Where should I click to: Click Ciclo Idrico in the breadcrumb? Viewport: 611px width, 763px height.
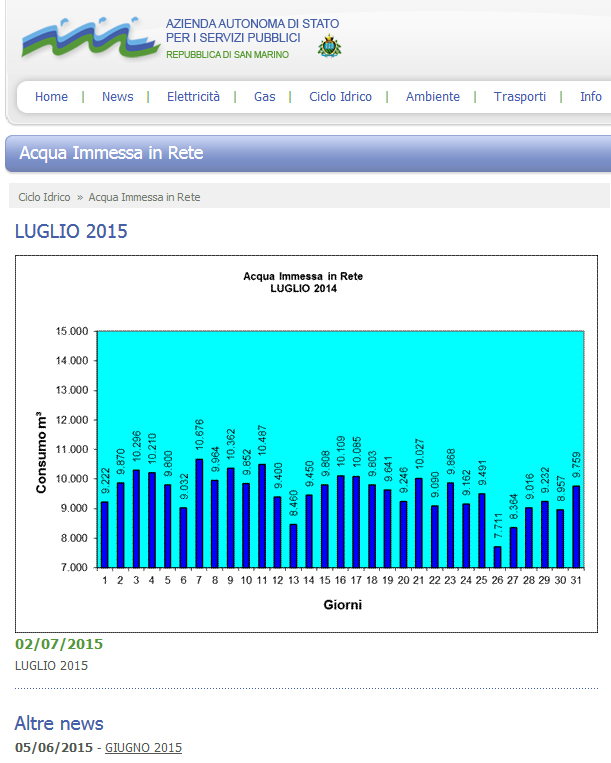[x=44, y=197]
